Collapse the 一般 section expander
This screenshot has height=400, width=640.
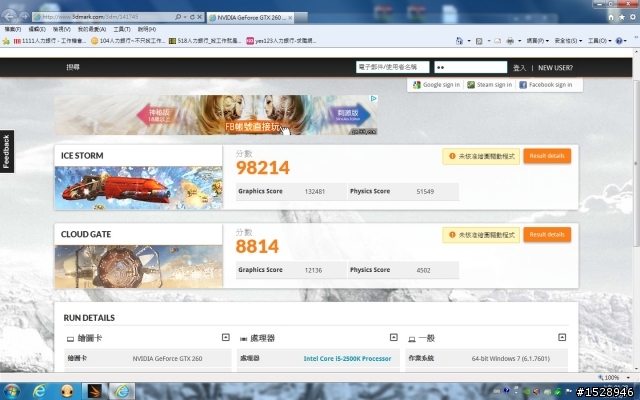click(x=562, y=337)
